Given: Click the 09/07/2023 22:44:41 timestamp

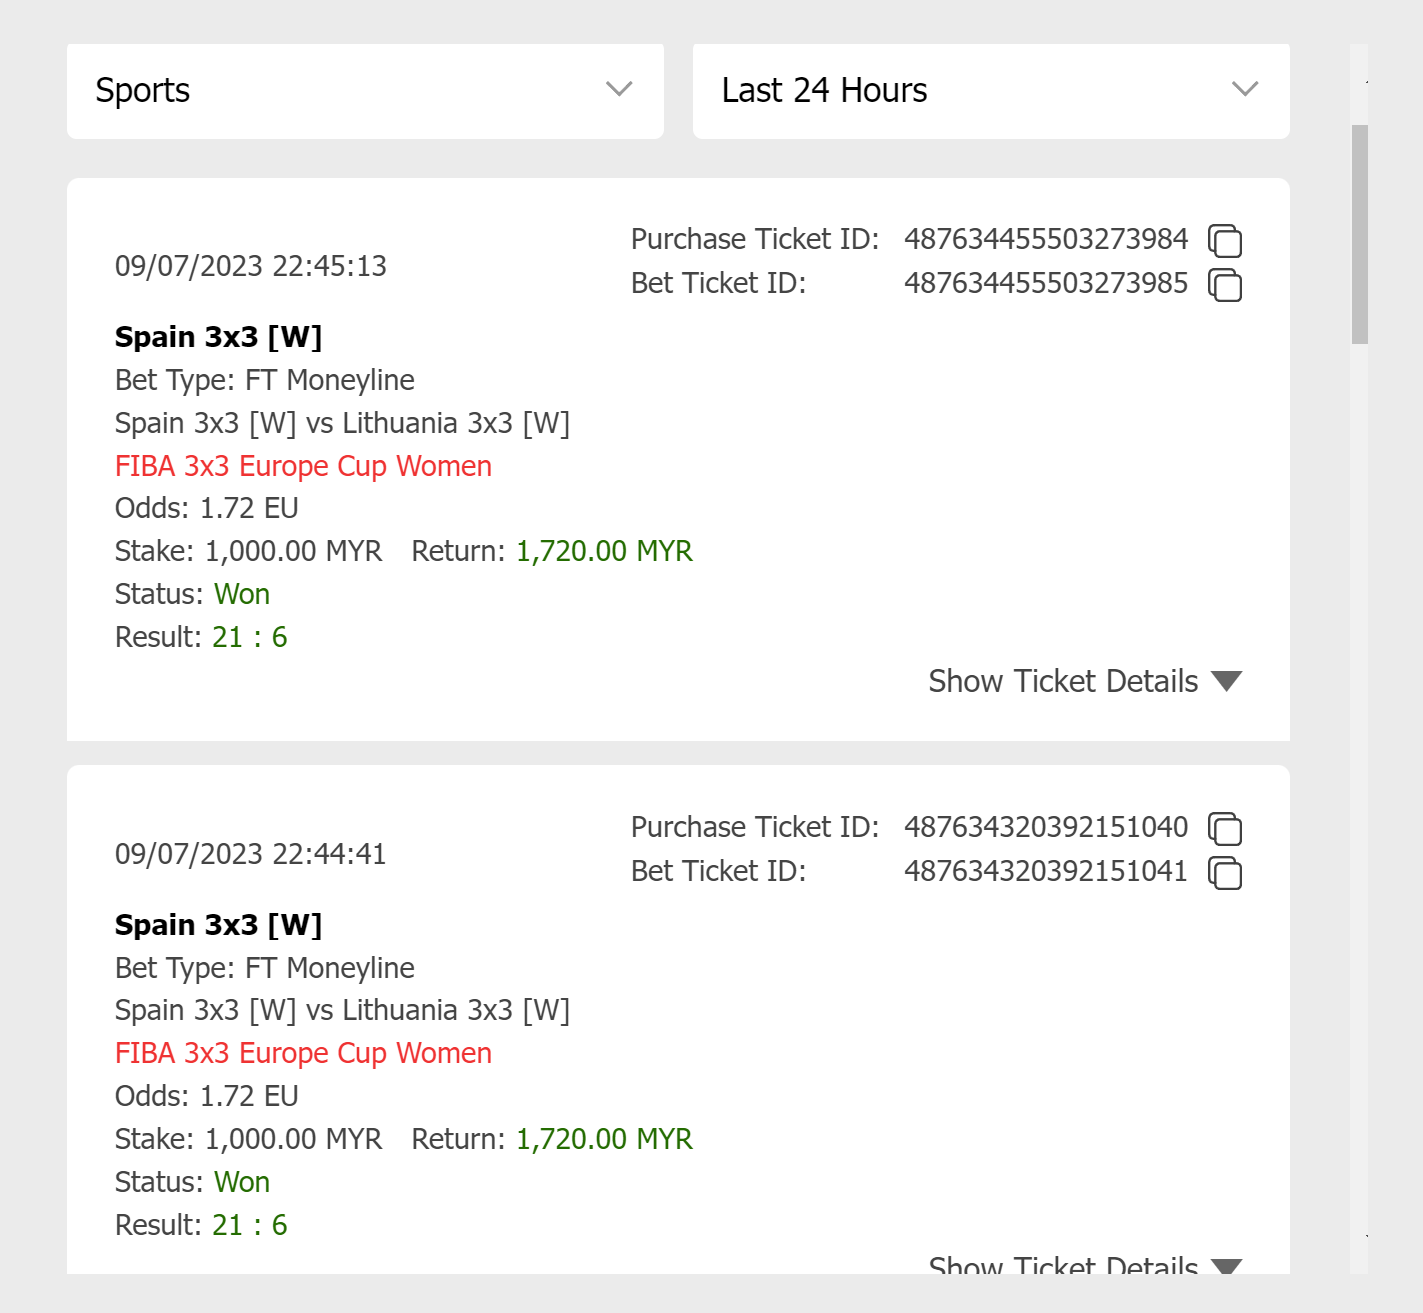Looking at the screenshot, I should [x=250, y=854].
